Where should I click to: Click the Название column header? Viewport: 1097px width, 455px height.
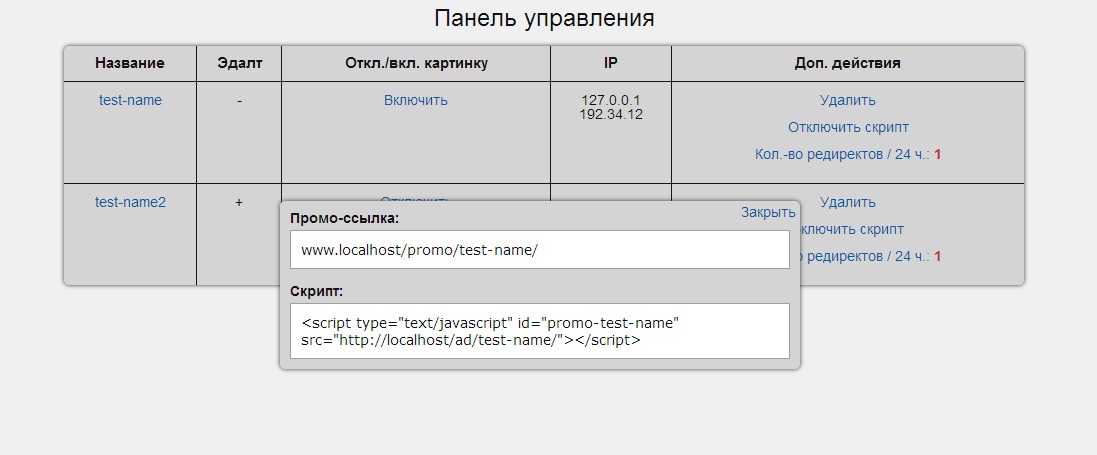click(x=130, y=63)
